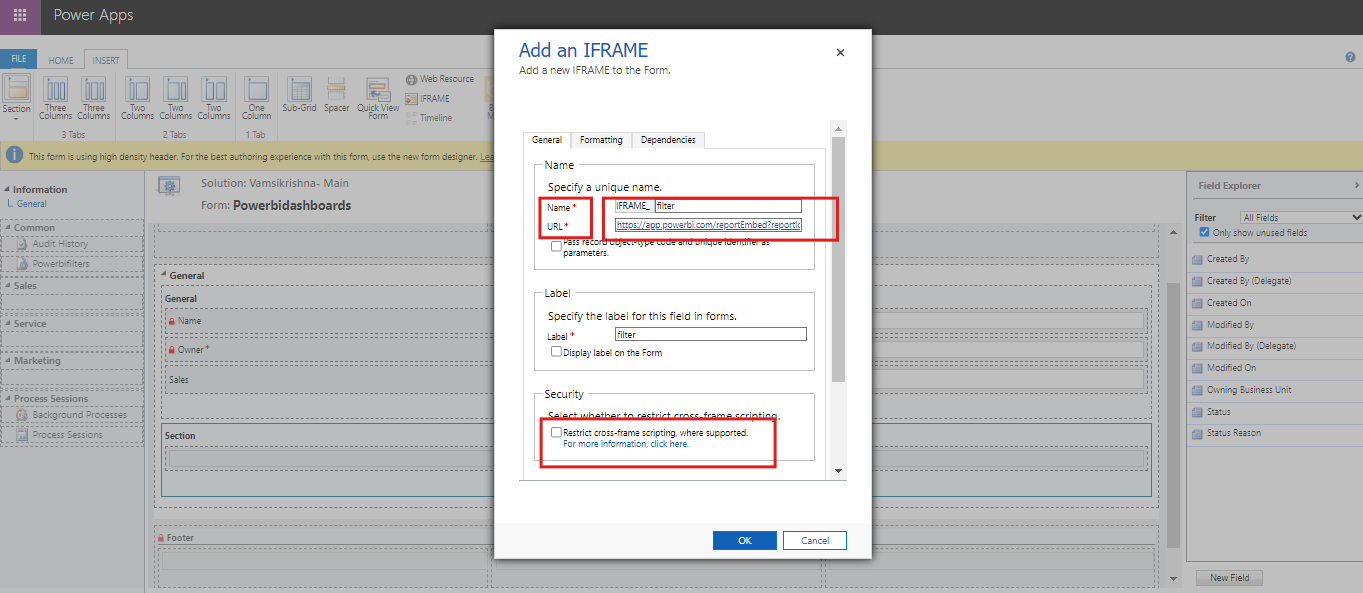The height and width of the screenshot is (593, 1363).
Task: Collapse the Field Explorer panel chevron
Action: click(x=1357, y=185)
